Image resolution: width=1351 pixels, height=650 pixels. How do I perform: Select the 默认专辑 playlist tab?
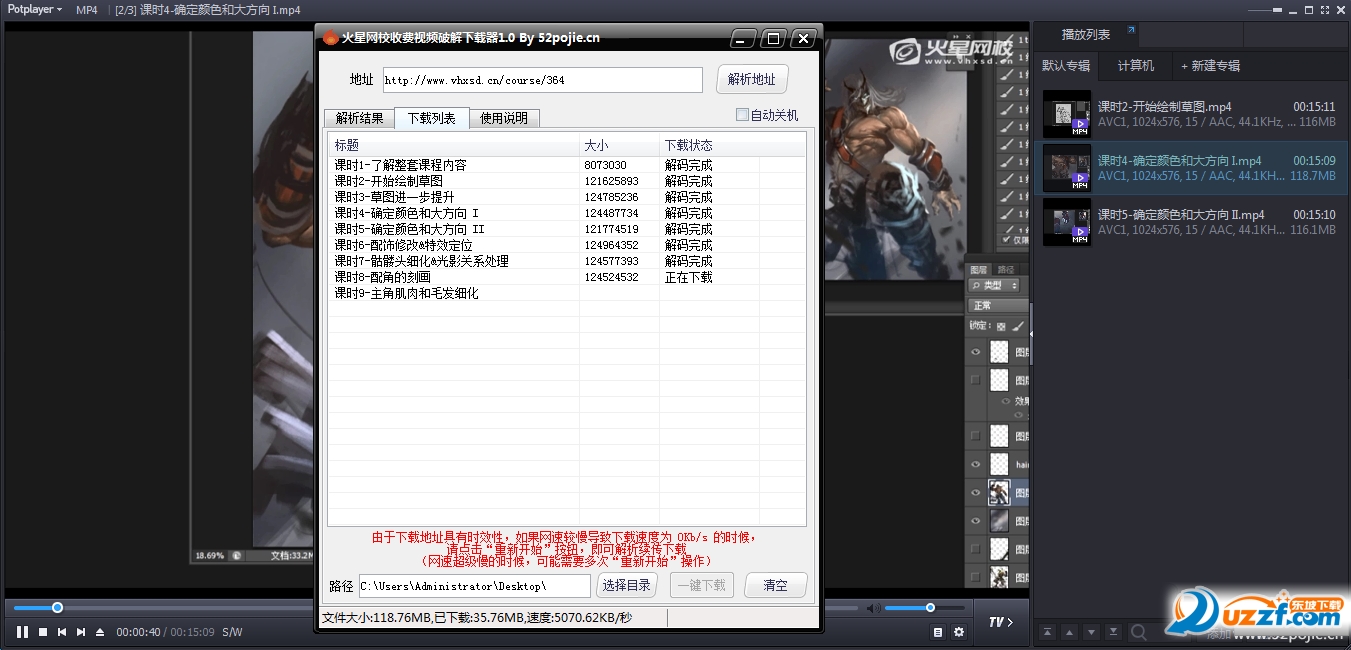[1066, 65]
